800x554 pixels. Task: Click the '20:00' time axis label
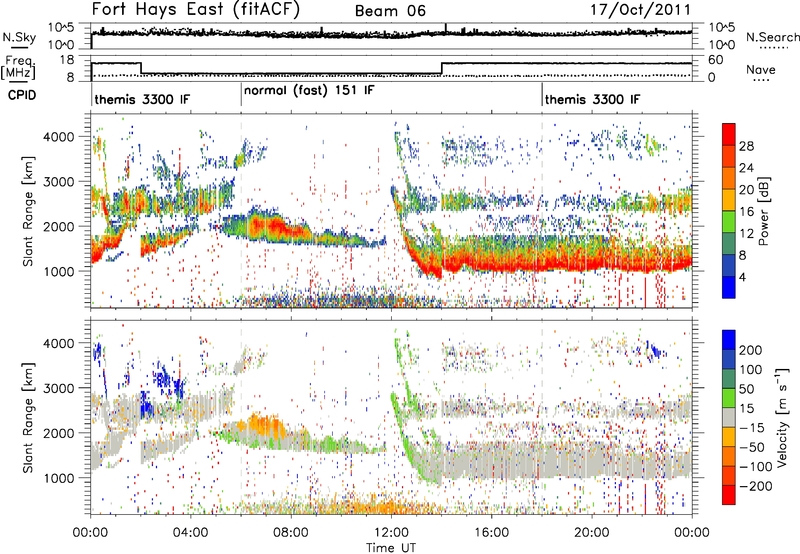591,533
